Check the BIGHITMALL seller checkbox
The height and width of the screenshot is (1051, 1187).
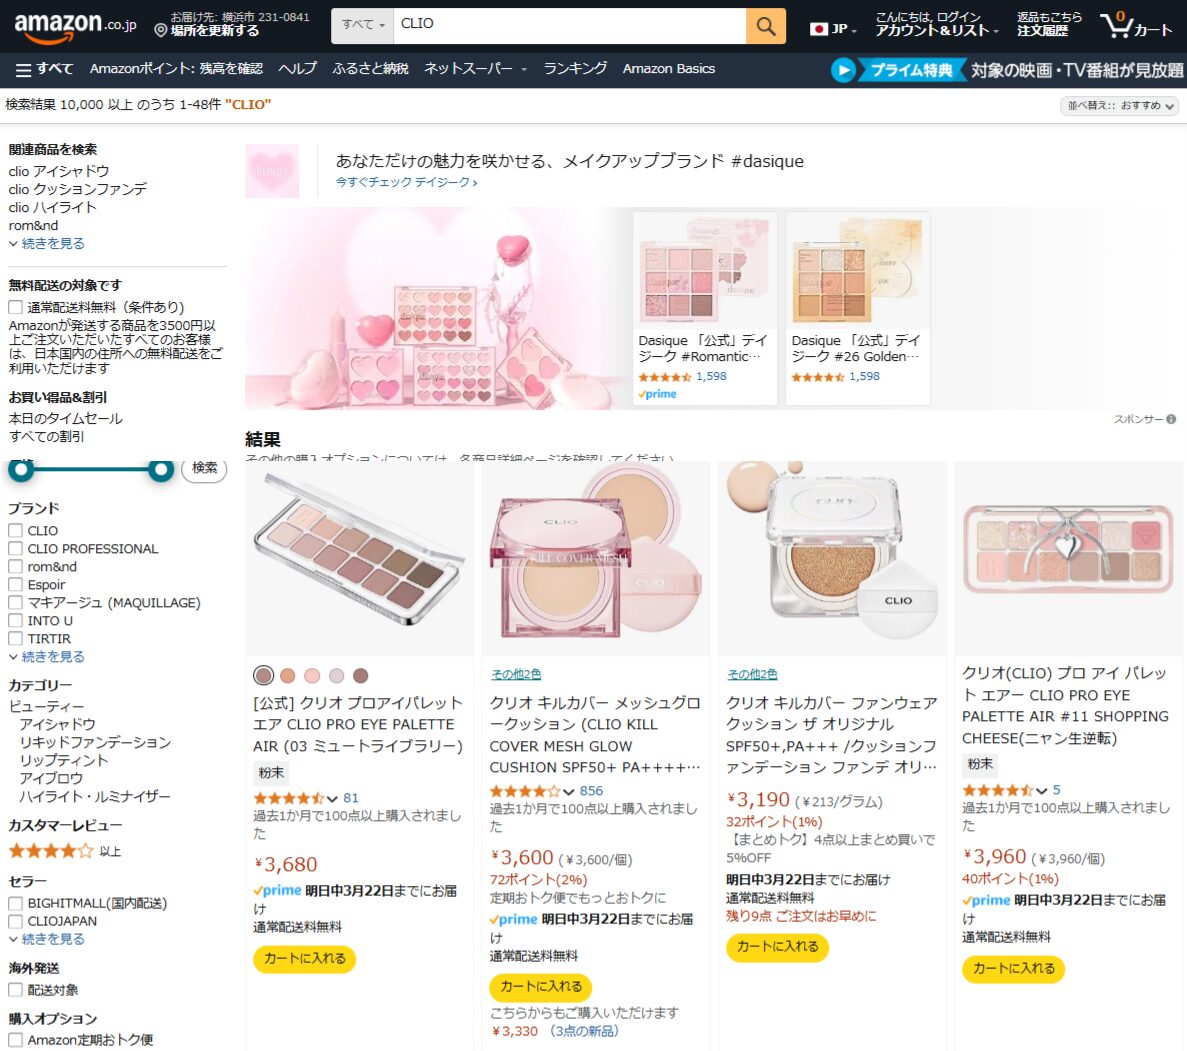pyautogui.click(x=15, y=903)
